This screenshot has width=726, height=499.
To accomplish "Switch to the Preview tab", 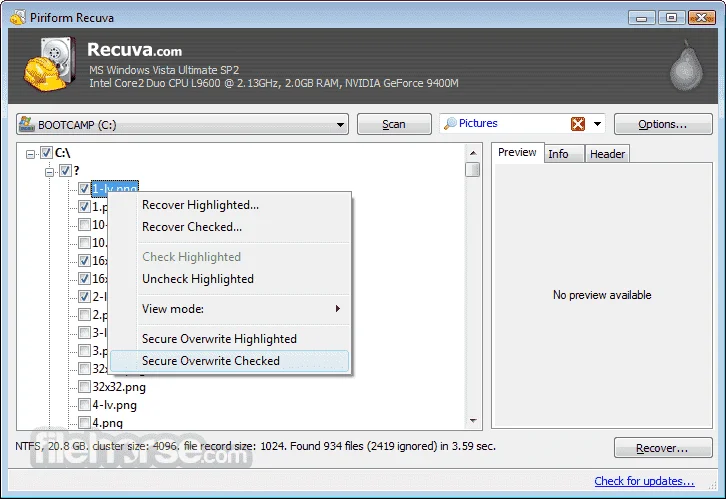I will [517, 152].
